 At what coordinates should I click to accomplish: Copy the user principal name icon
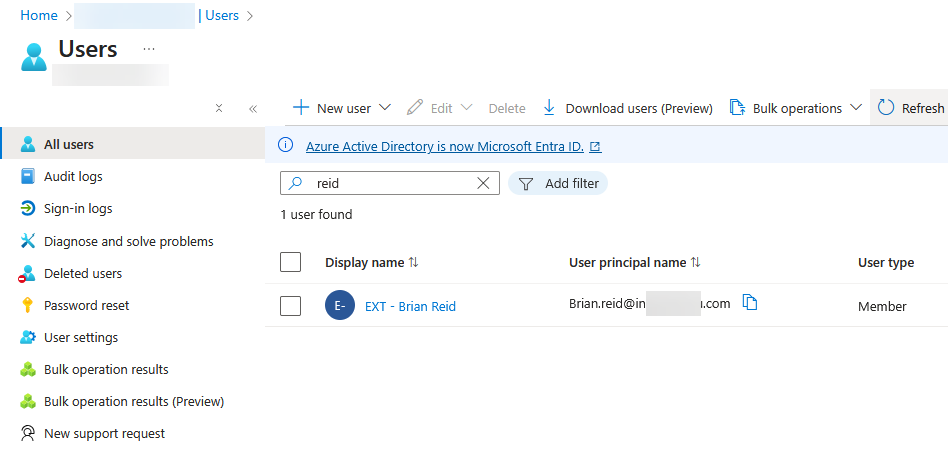(x=750, y=303)
